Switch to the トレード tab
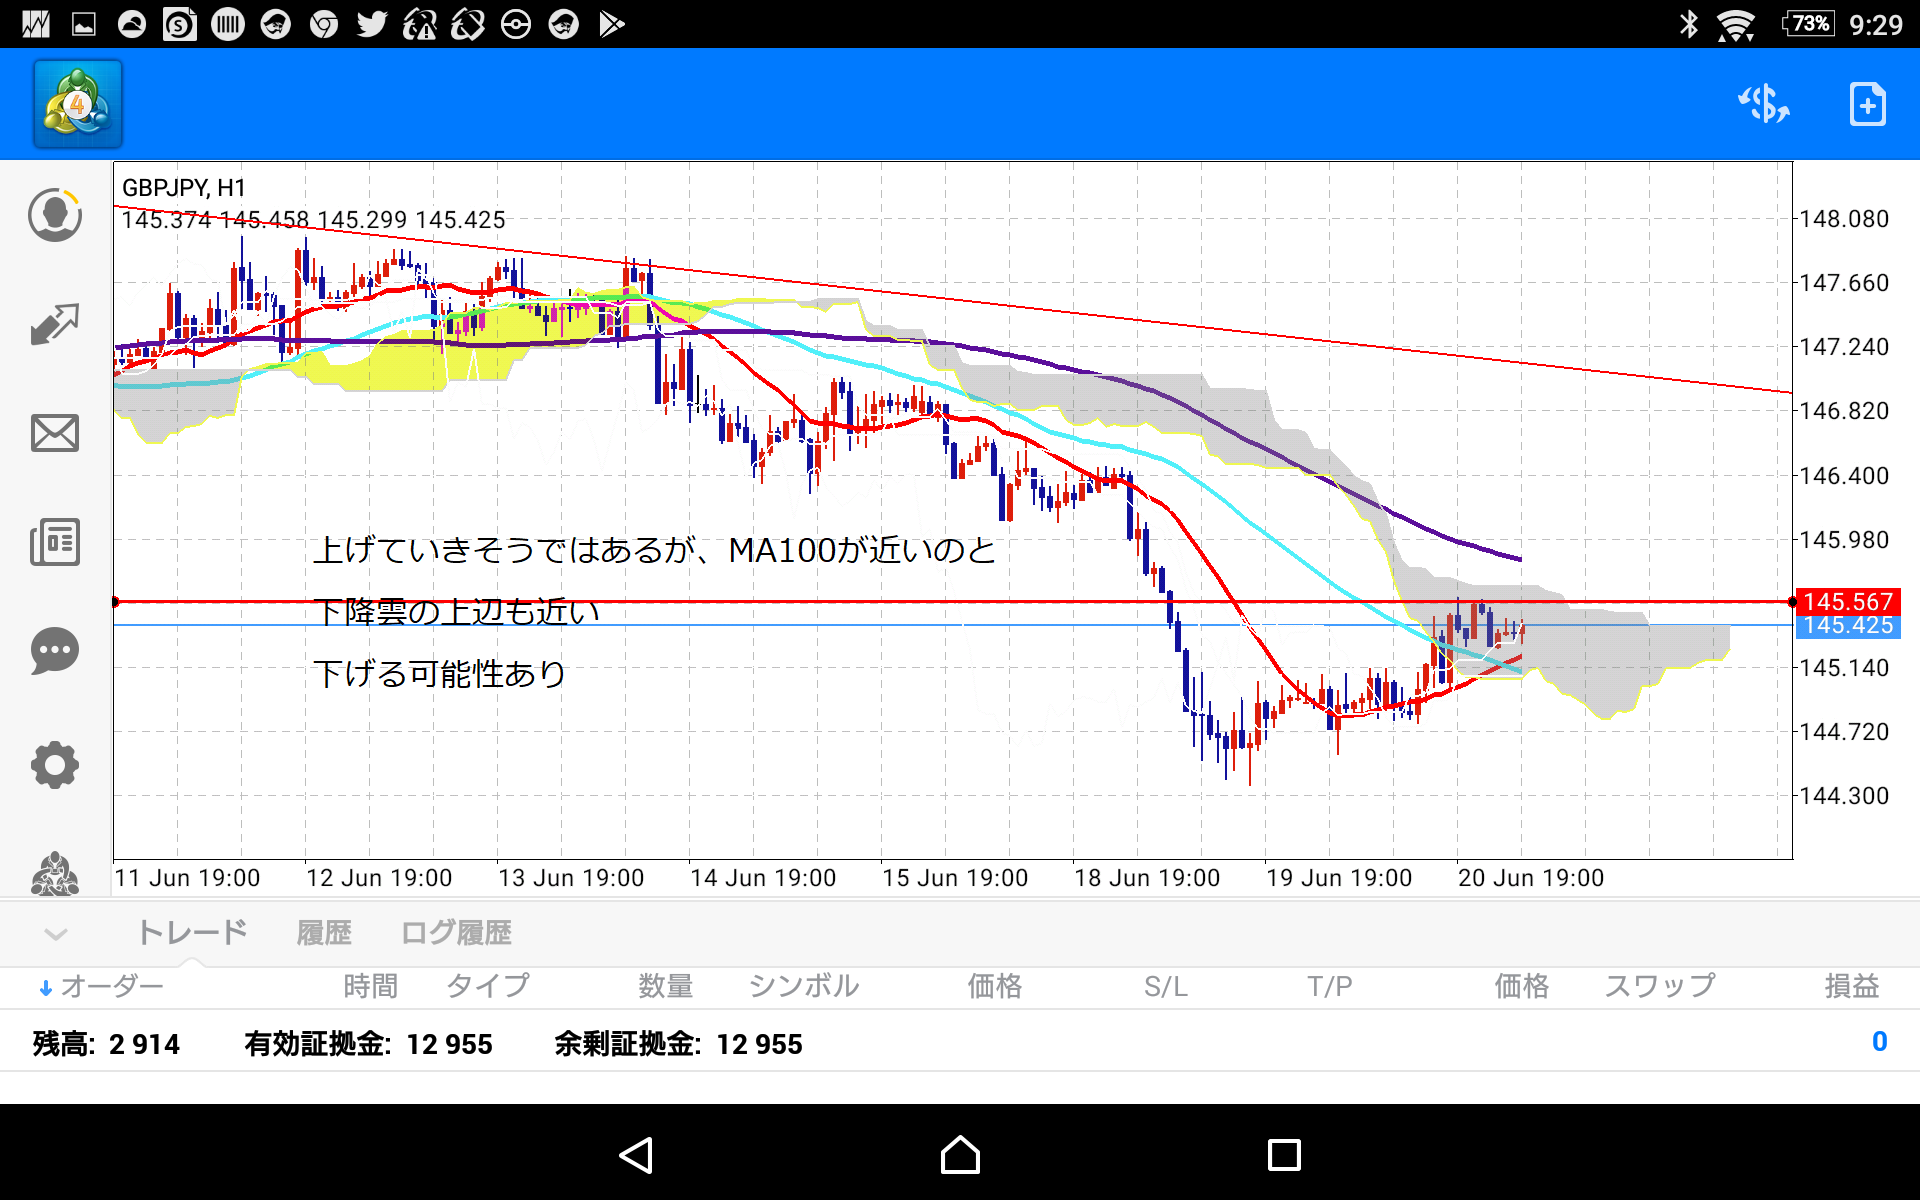The width and height of the screenshot is (1920, 1200). (x=192, y=933)
